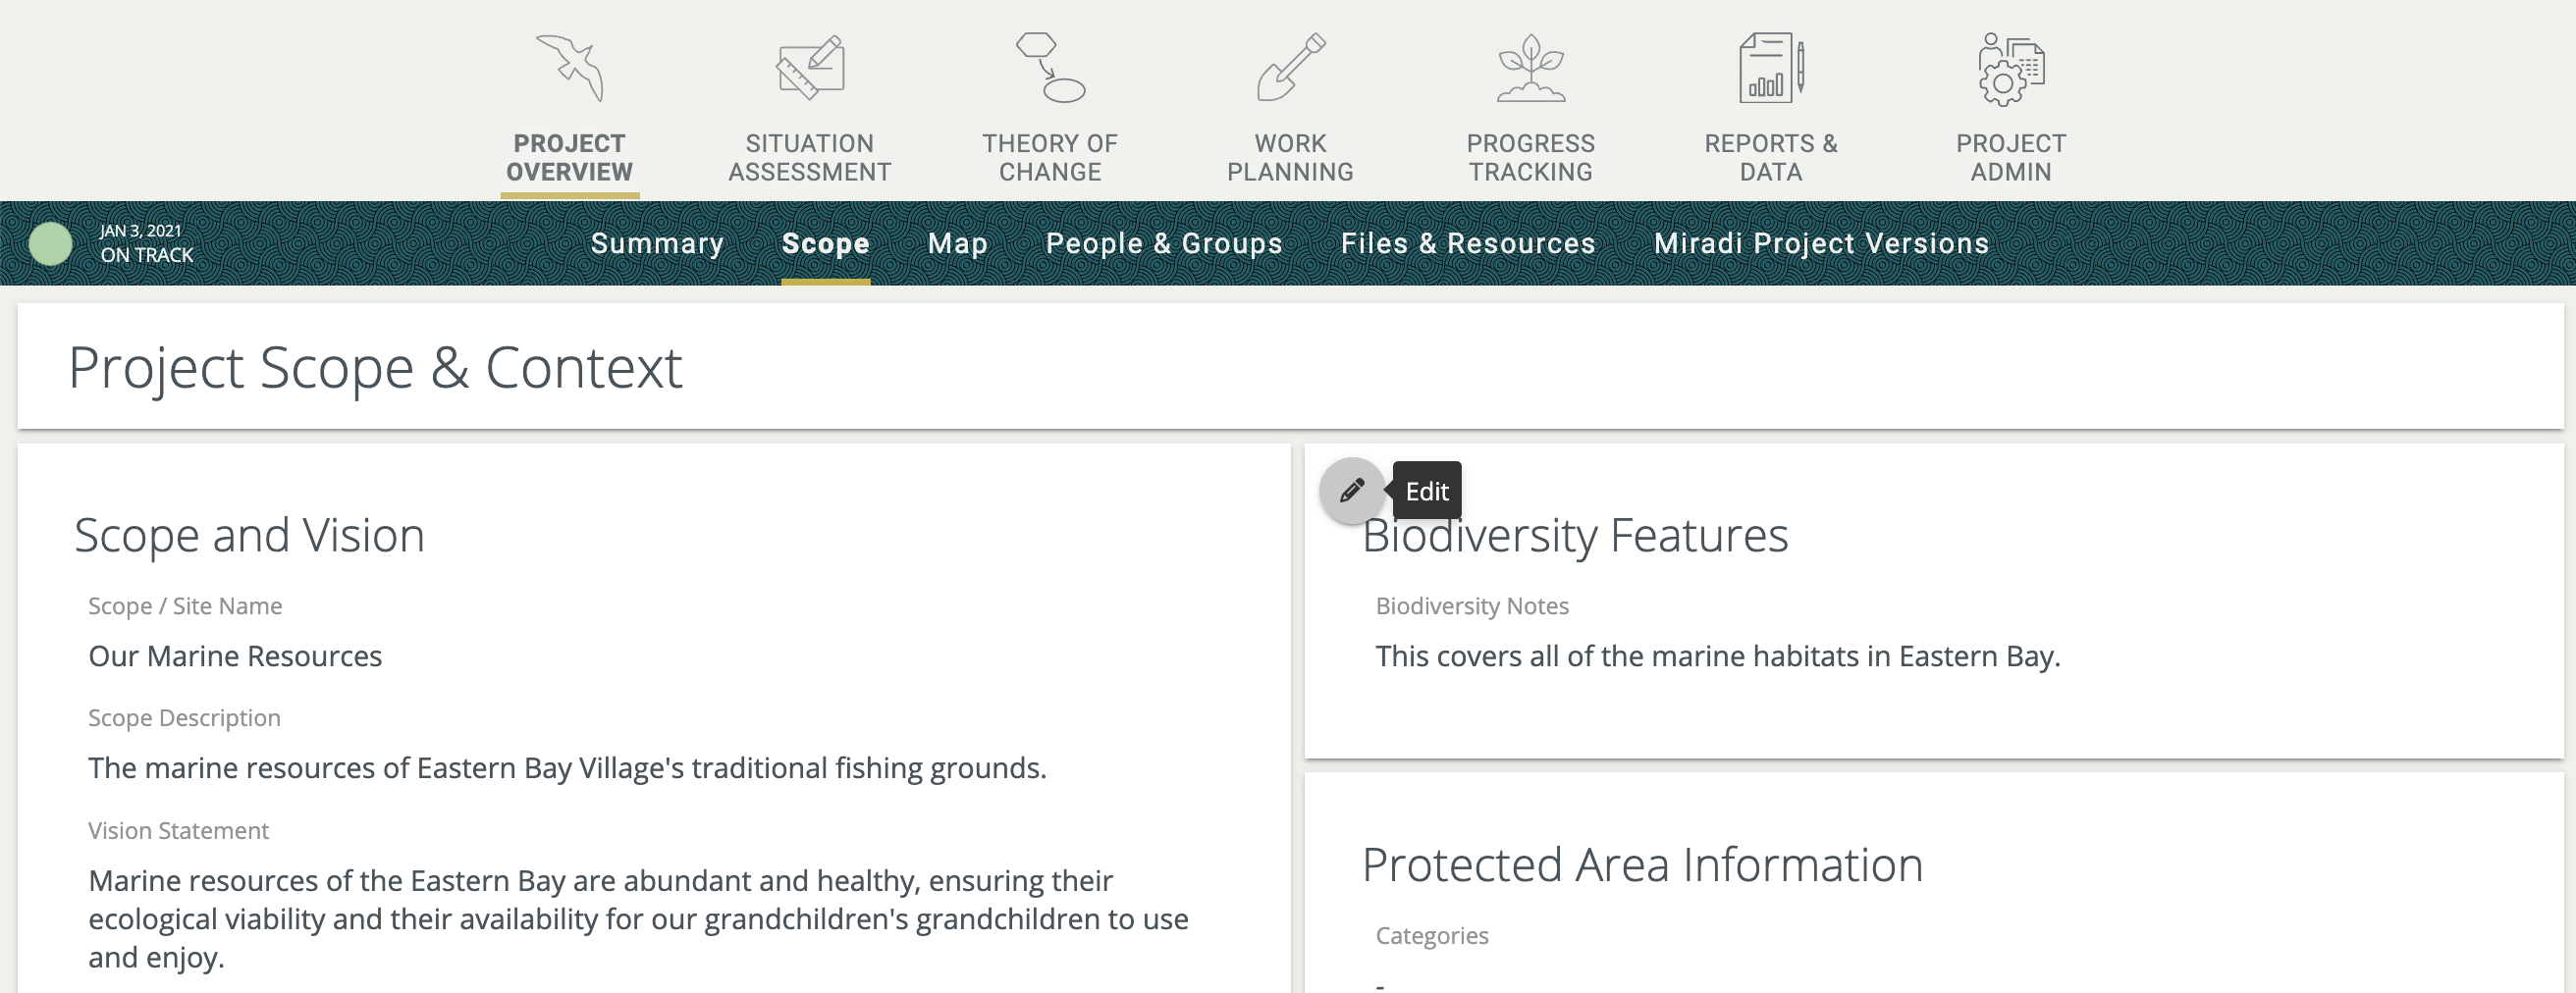Click the Our Marine Resources site name
Screen dimensions: 2576x993
pos(235,656)
